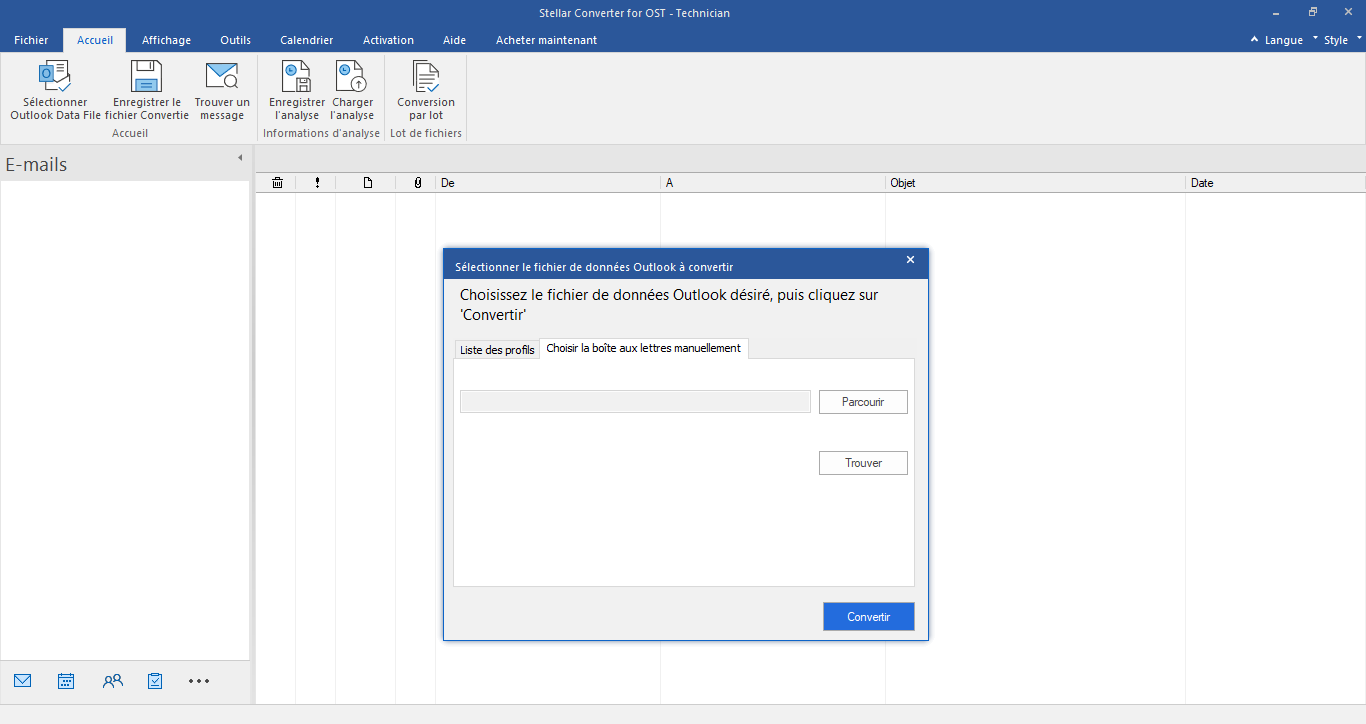Show the contacts view icon
The image size is (1366, 724).
pyautogui.click(x=113, y=681)
